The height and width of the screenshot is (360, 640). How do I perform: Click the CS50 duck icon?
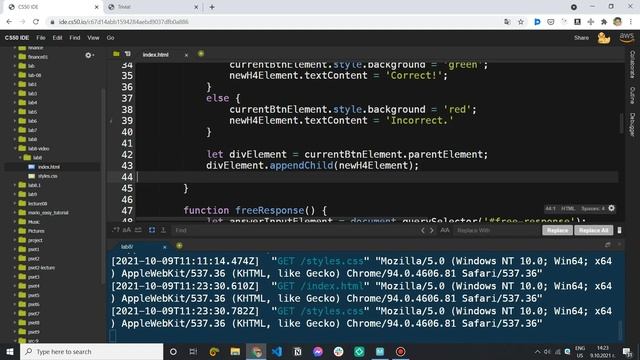point(604,38)
